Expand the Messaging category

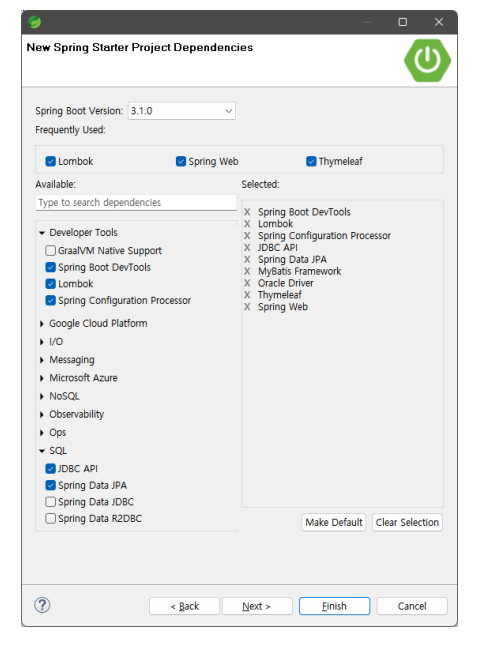click(42, 360)
